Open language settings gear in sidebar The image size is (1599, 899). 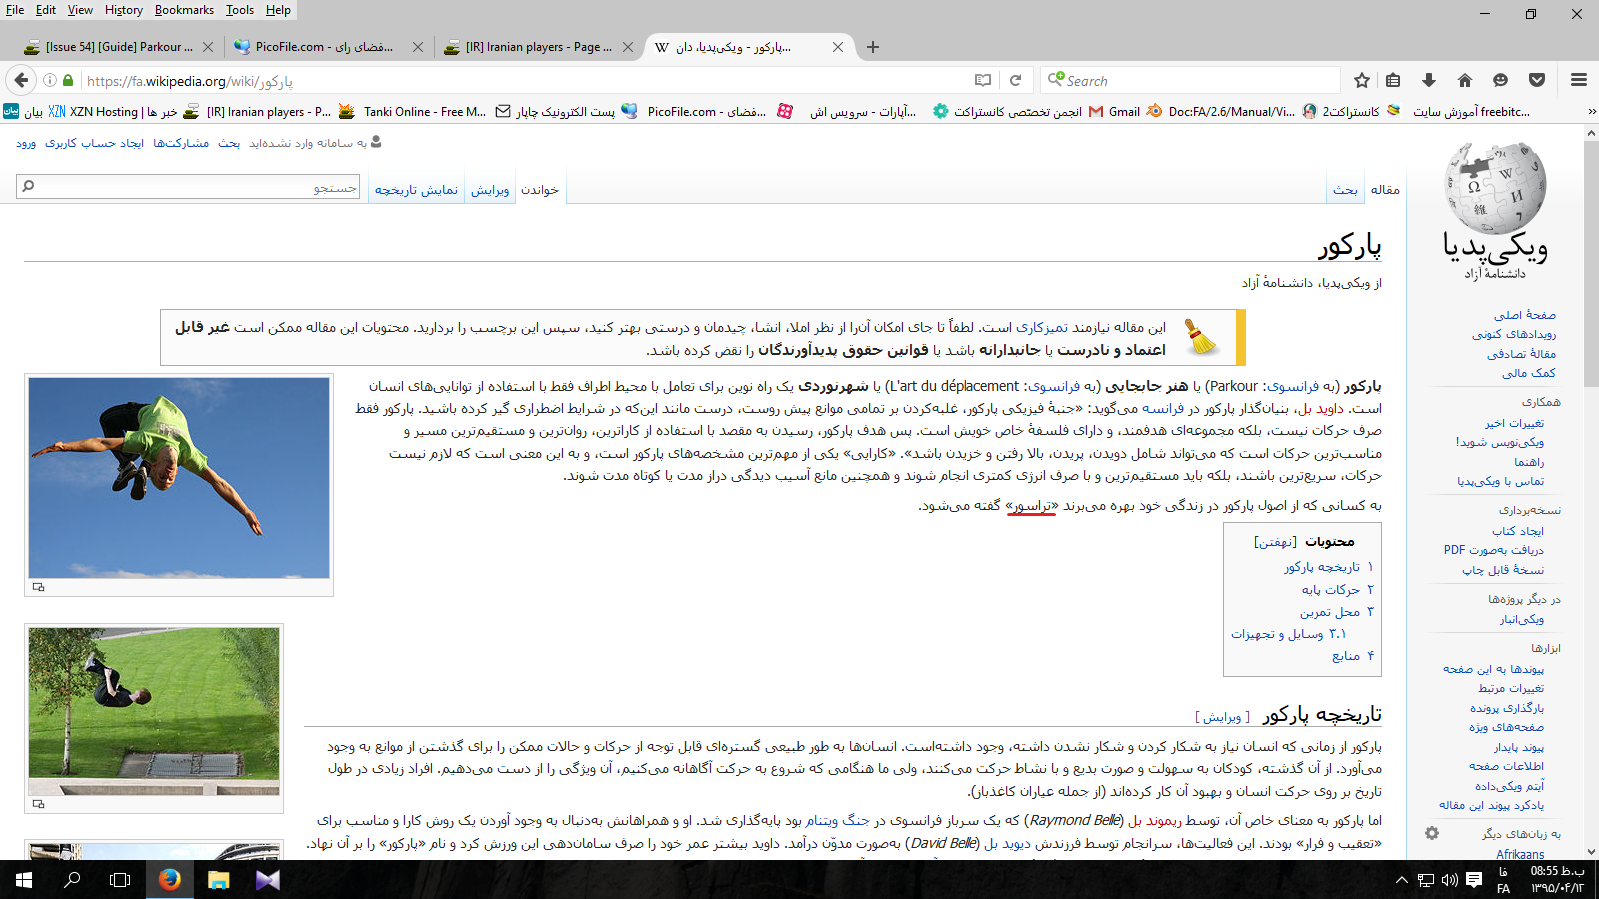coord(1432,833)
